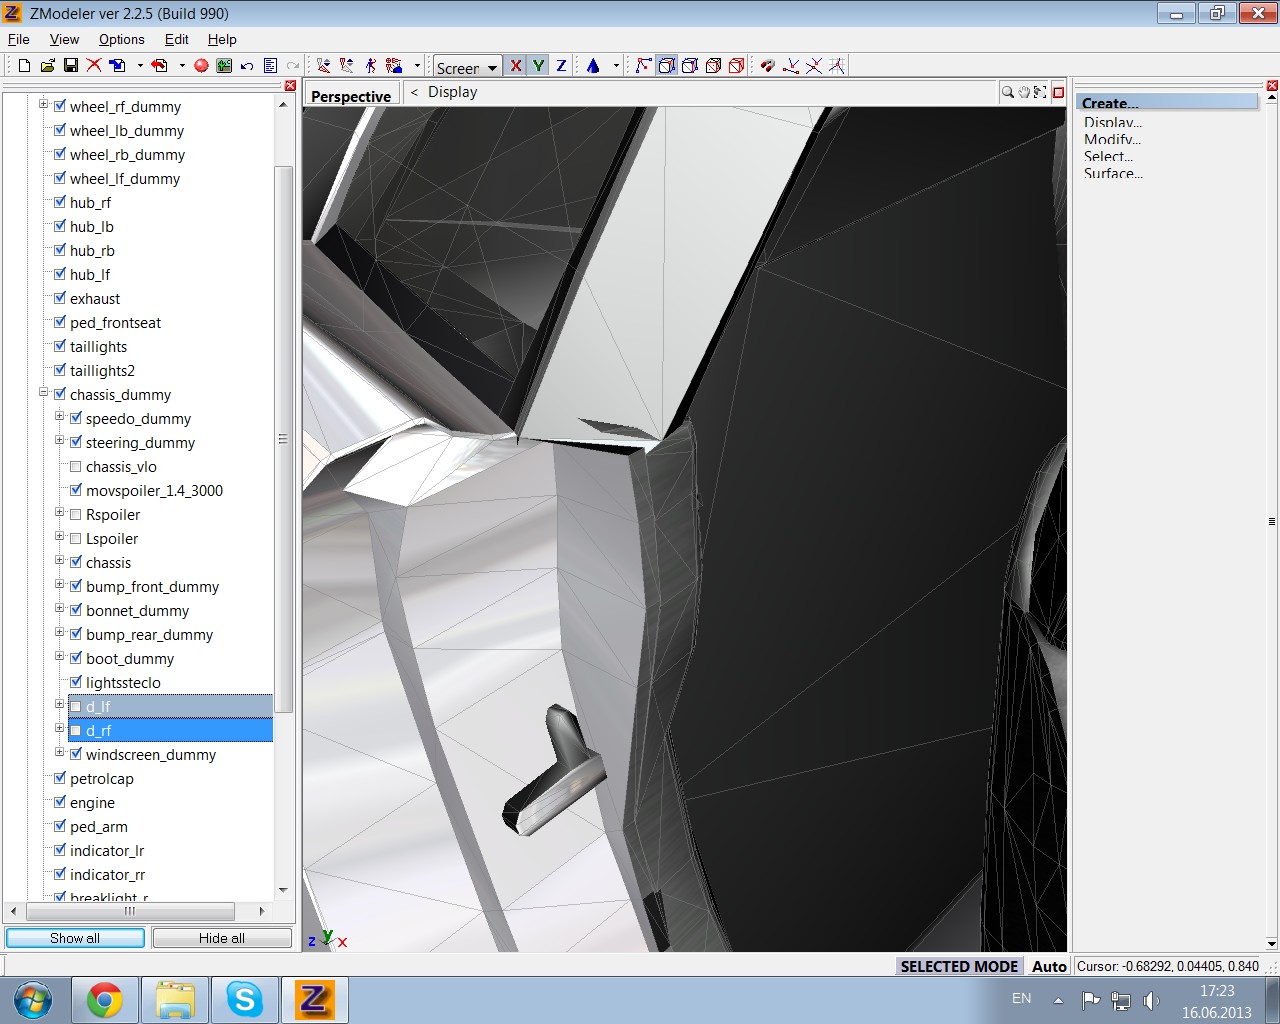Click the horizontal scrollbar in the object tree
The width and height of the screenshot is (1280, 1024).
click(130, 911)
